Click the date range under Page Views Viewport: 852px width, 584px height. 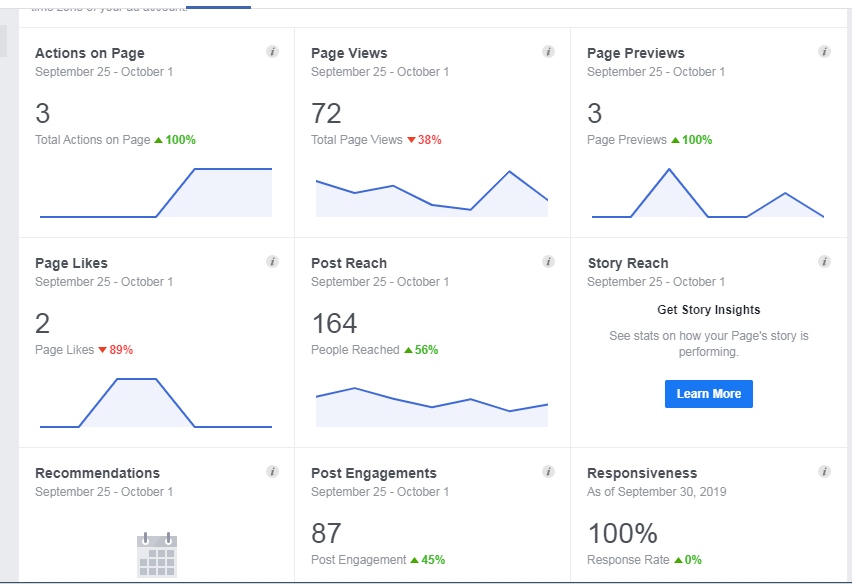click(x=380, y=72)
